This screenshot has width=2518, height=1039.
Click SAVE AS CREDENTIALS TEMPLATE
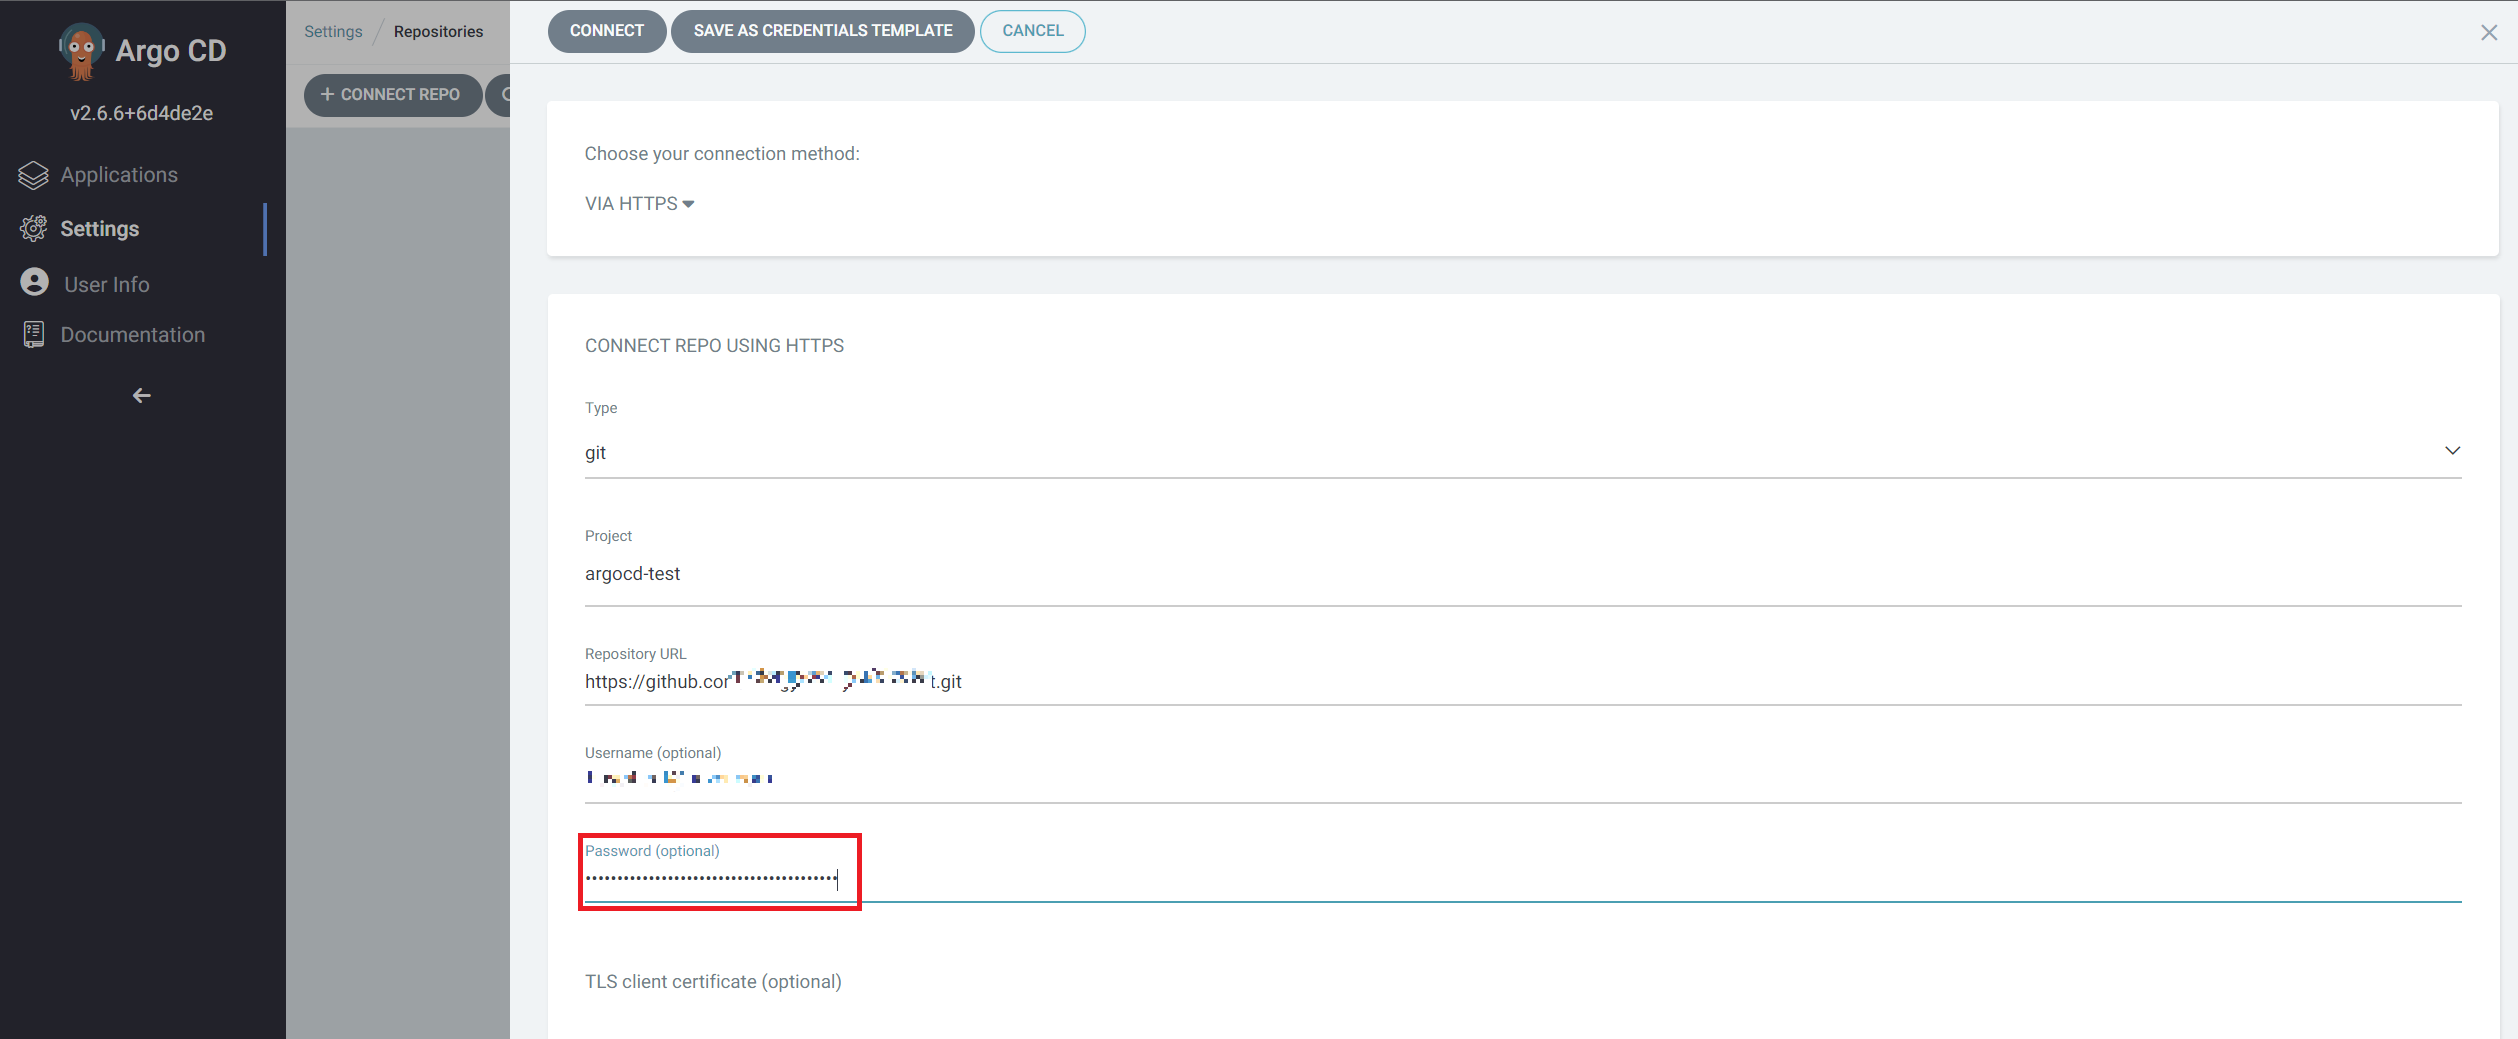click(x=823, y=31)
